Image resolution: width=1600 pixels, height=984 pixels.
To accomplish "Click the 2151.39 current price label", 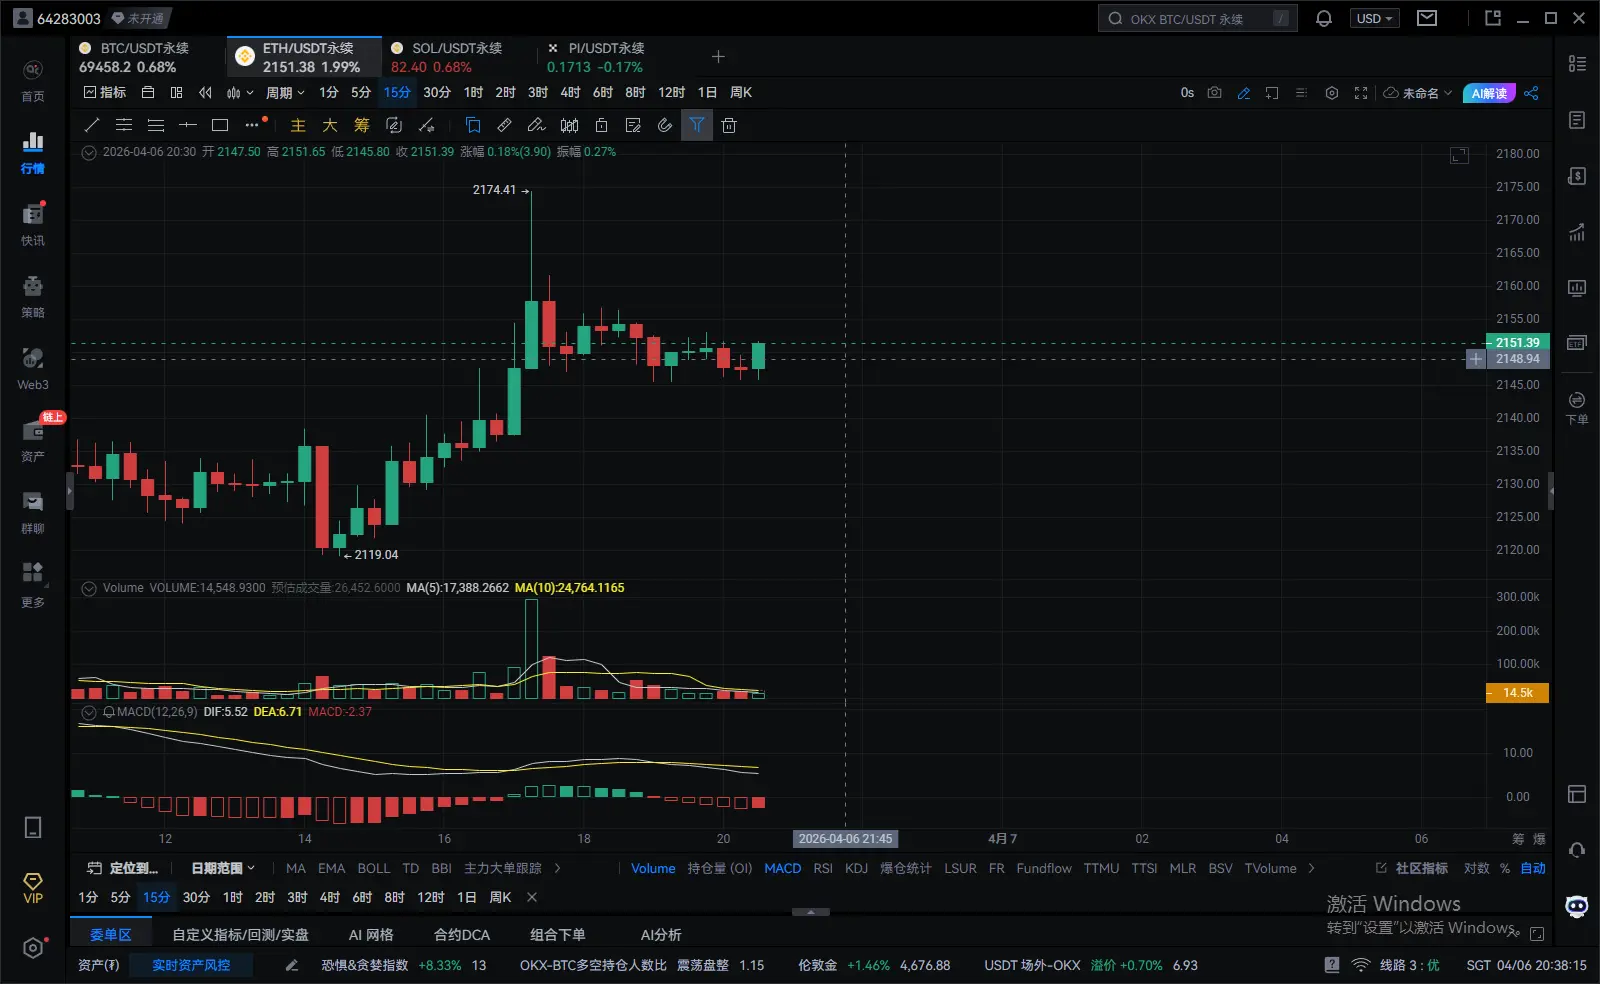I will 1517,342.
